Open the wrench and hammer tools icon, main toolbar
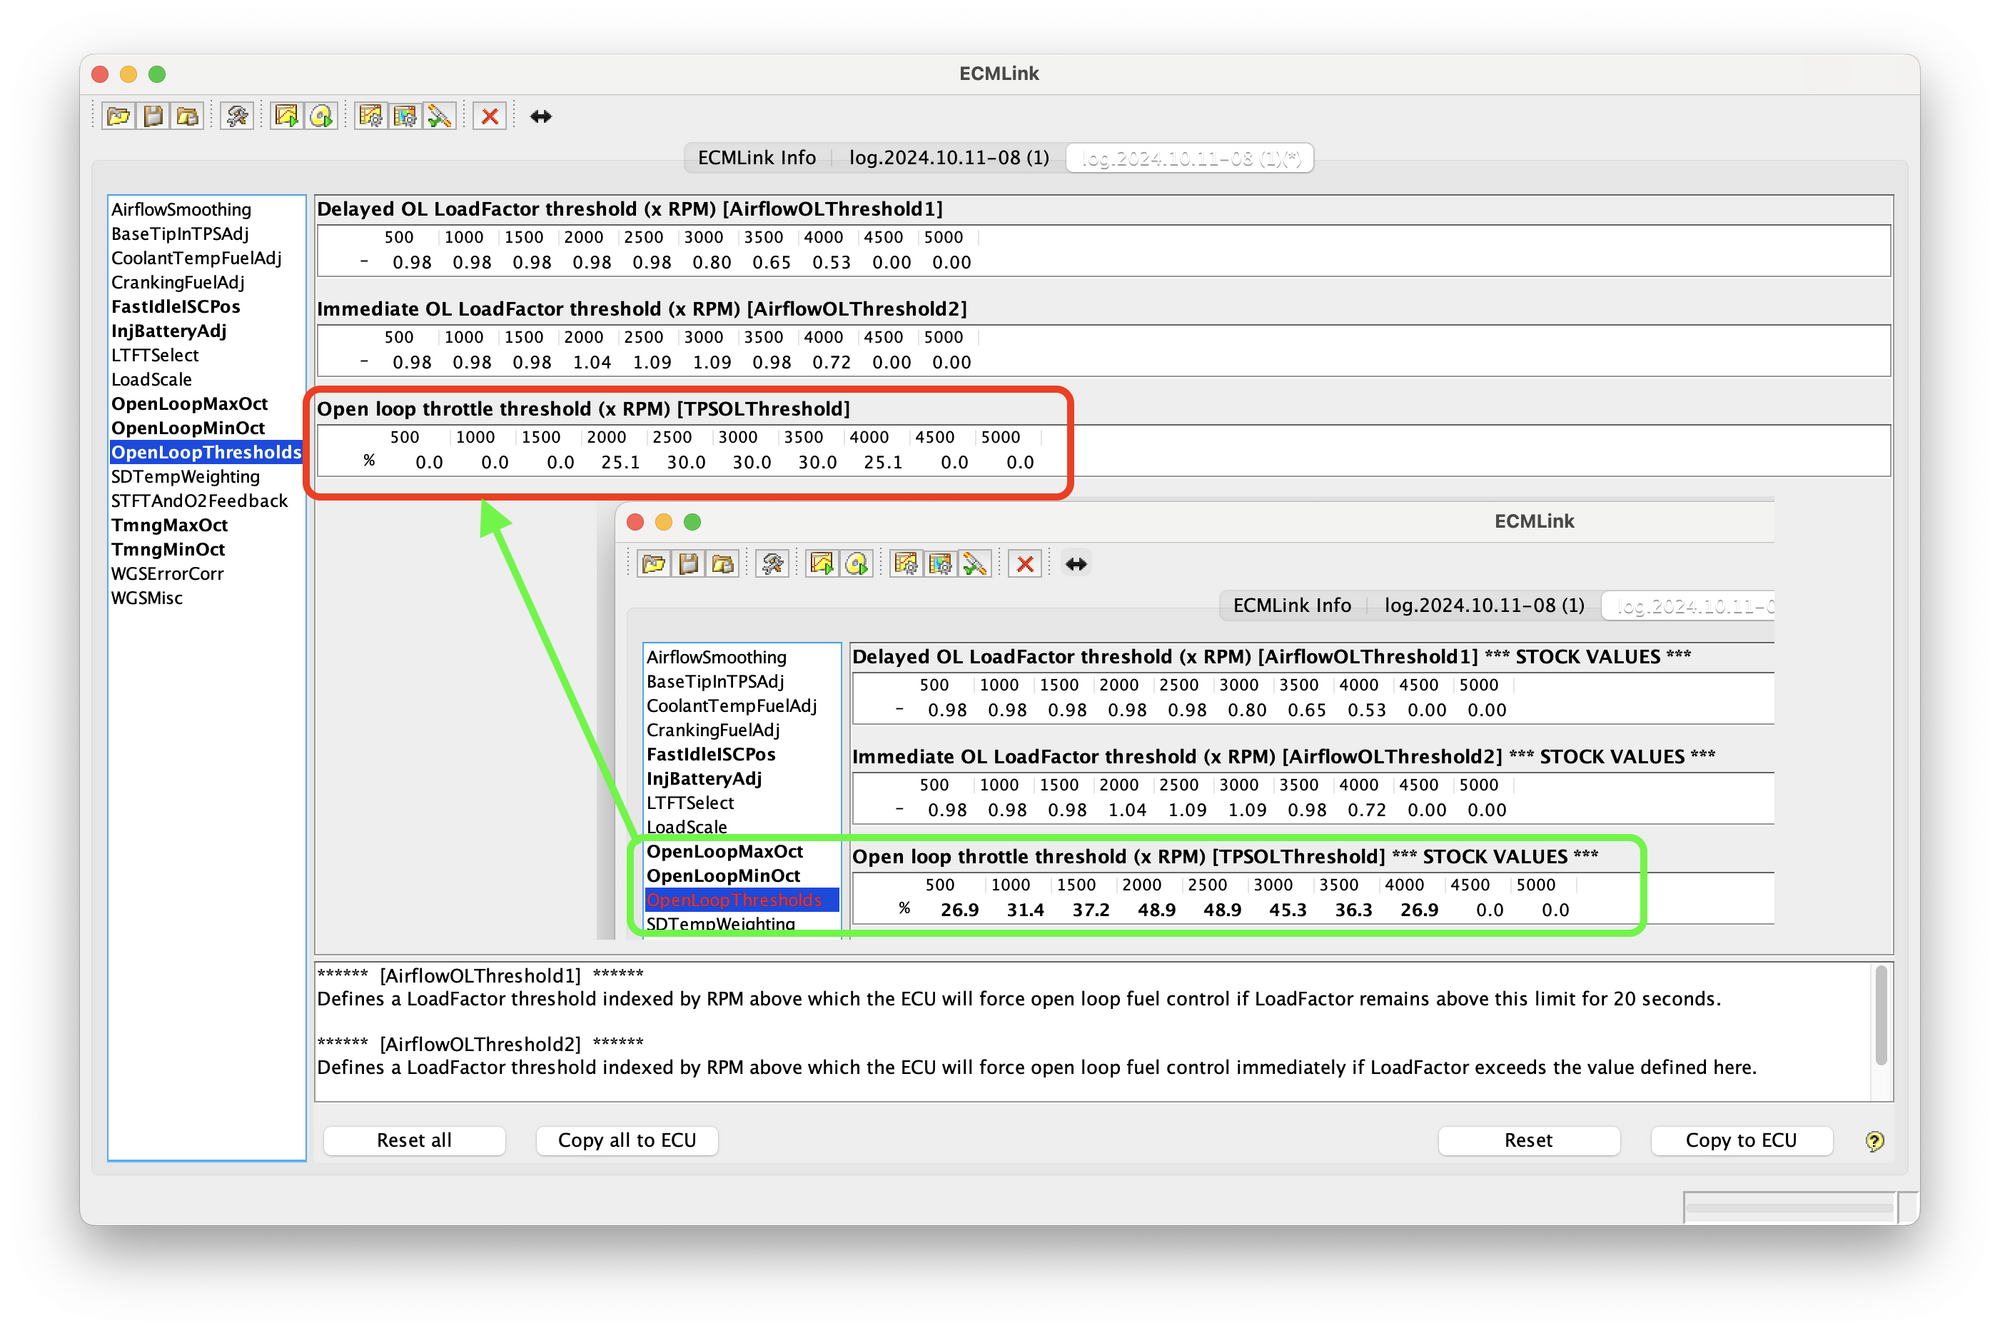This screenshot has width=2000, height=1331. pyautogui.click(x=237, y=116)
